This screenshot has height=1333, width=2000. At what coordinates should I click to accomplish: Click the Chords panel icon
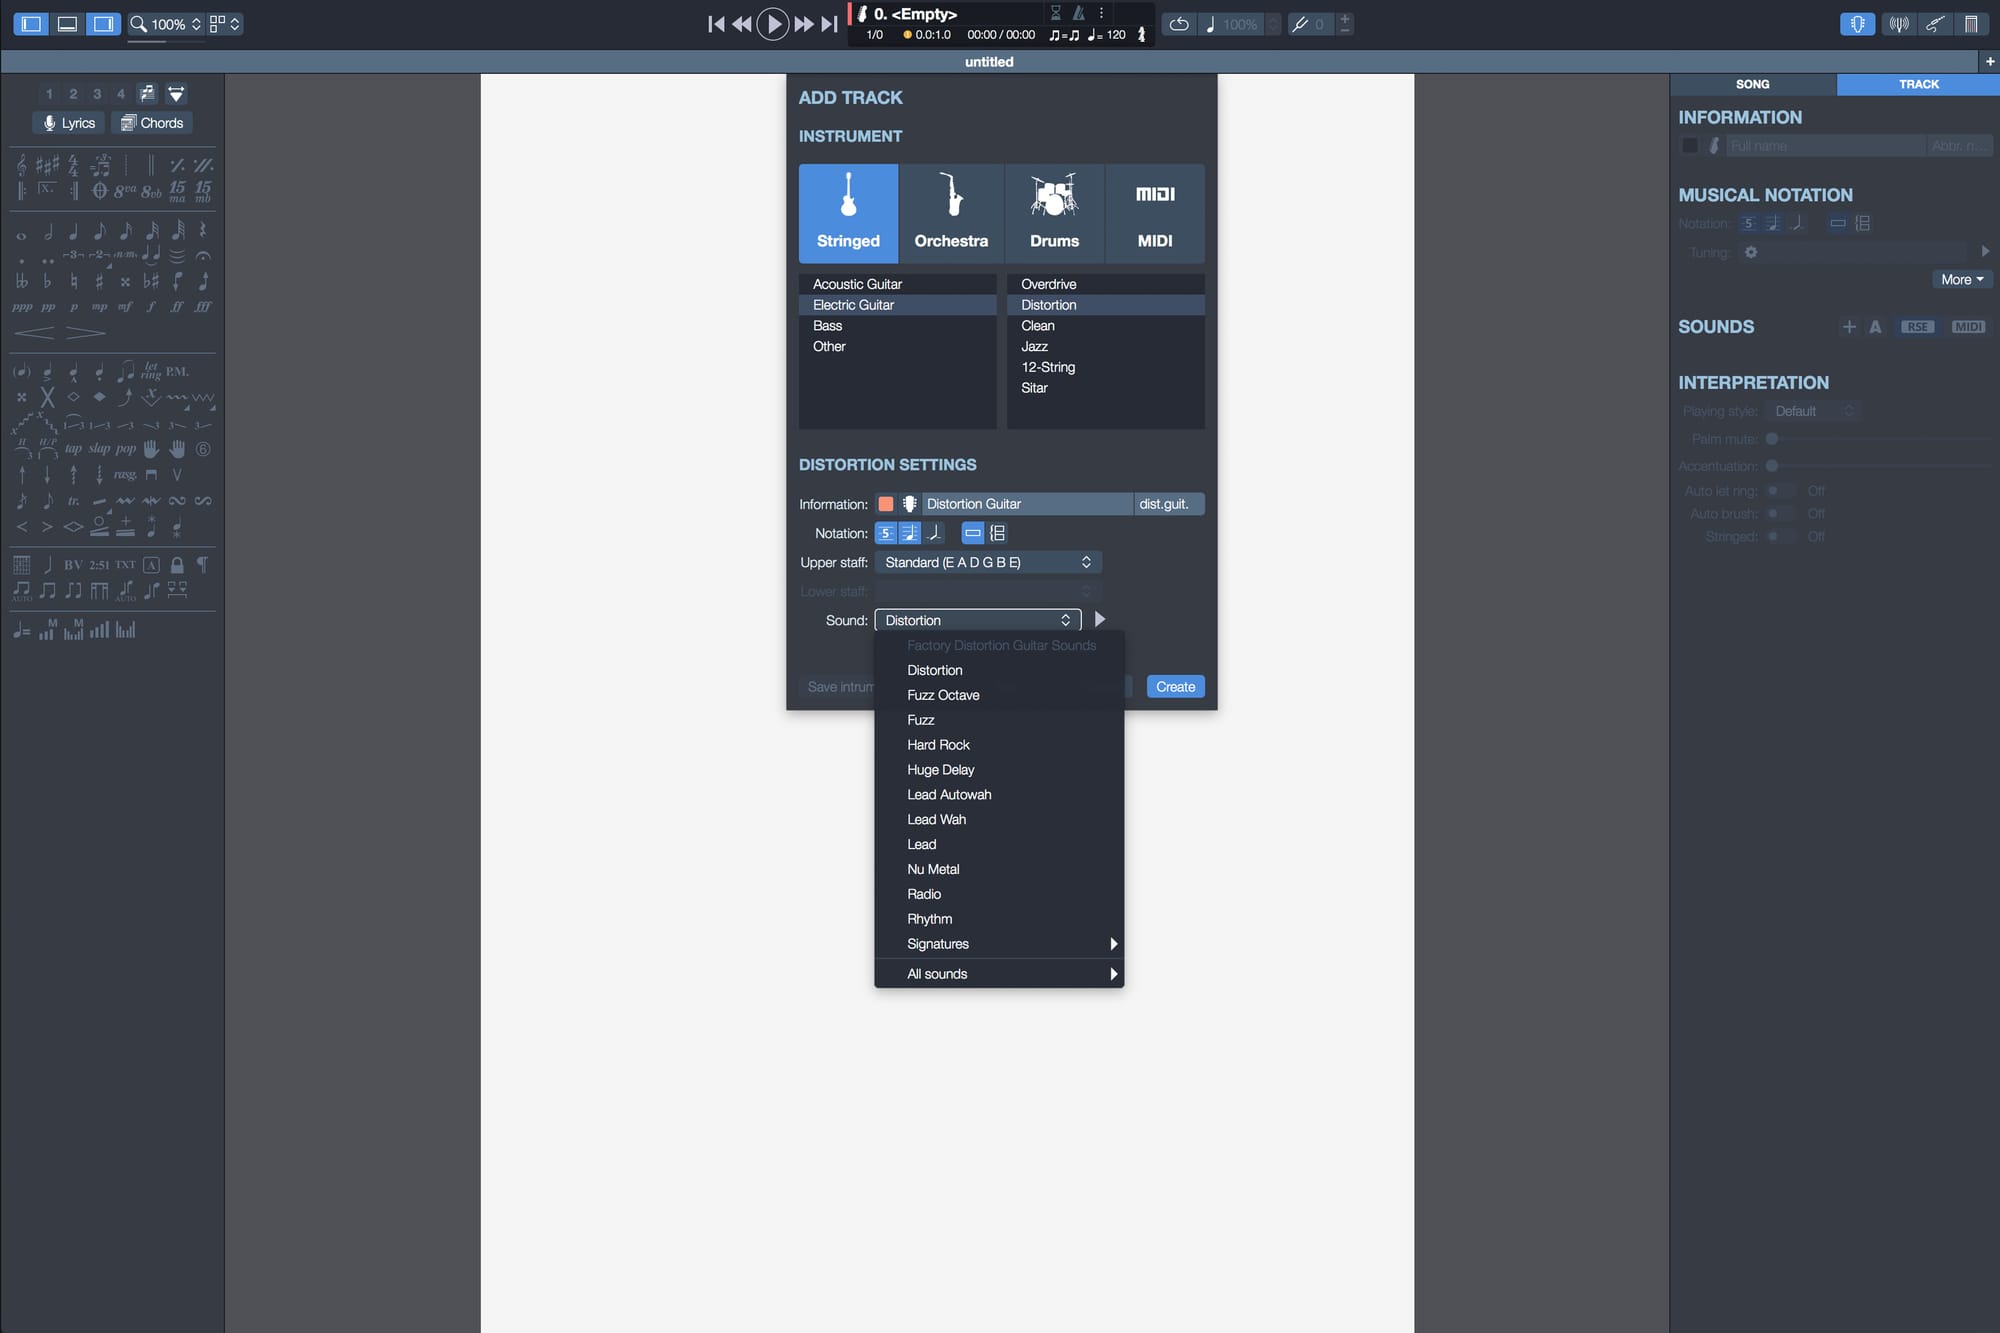(x=149, y=122)
